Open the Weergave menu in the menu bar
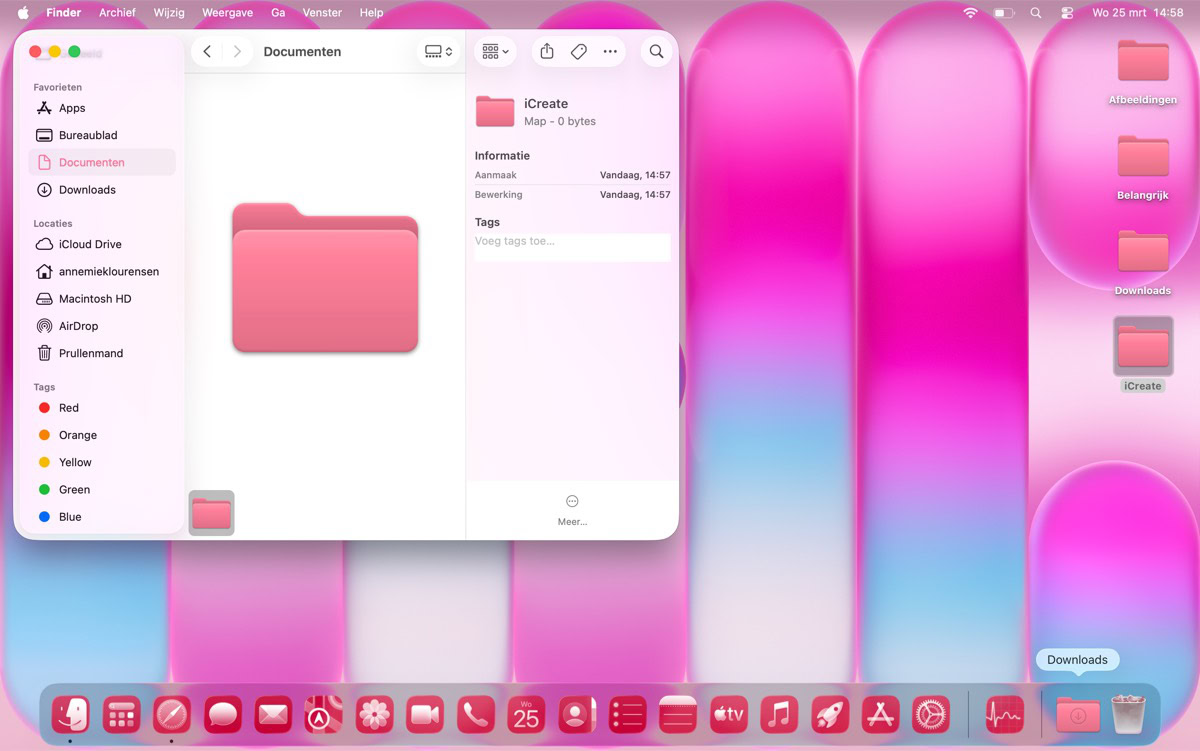 coord(227,12)
